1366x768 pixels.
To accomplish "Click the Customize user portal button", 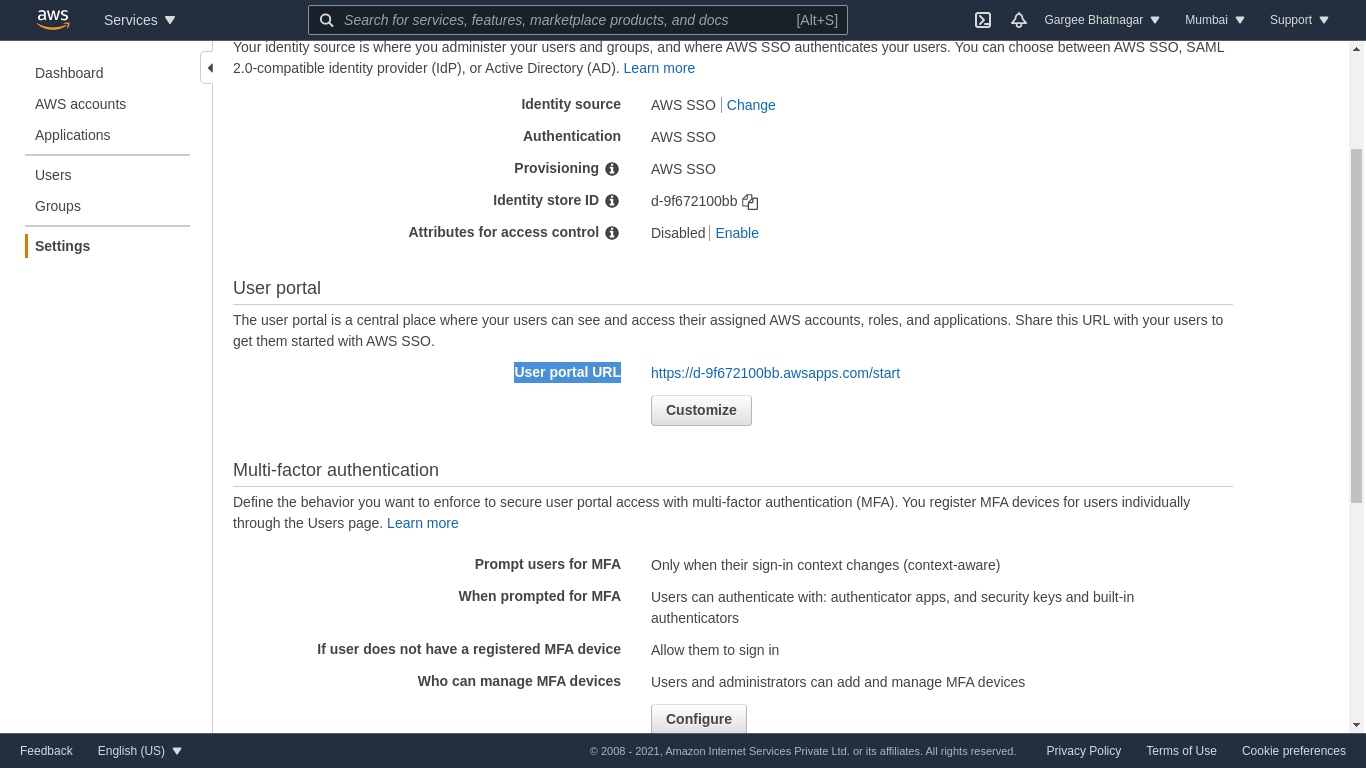I will point(701,410).
